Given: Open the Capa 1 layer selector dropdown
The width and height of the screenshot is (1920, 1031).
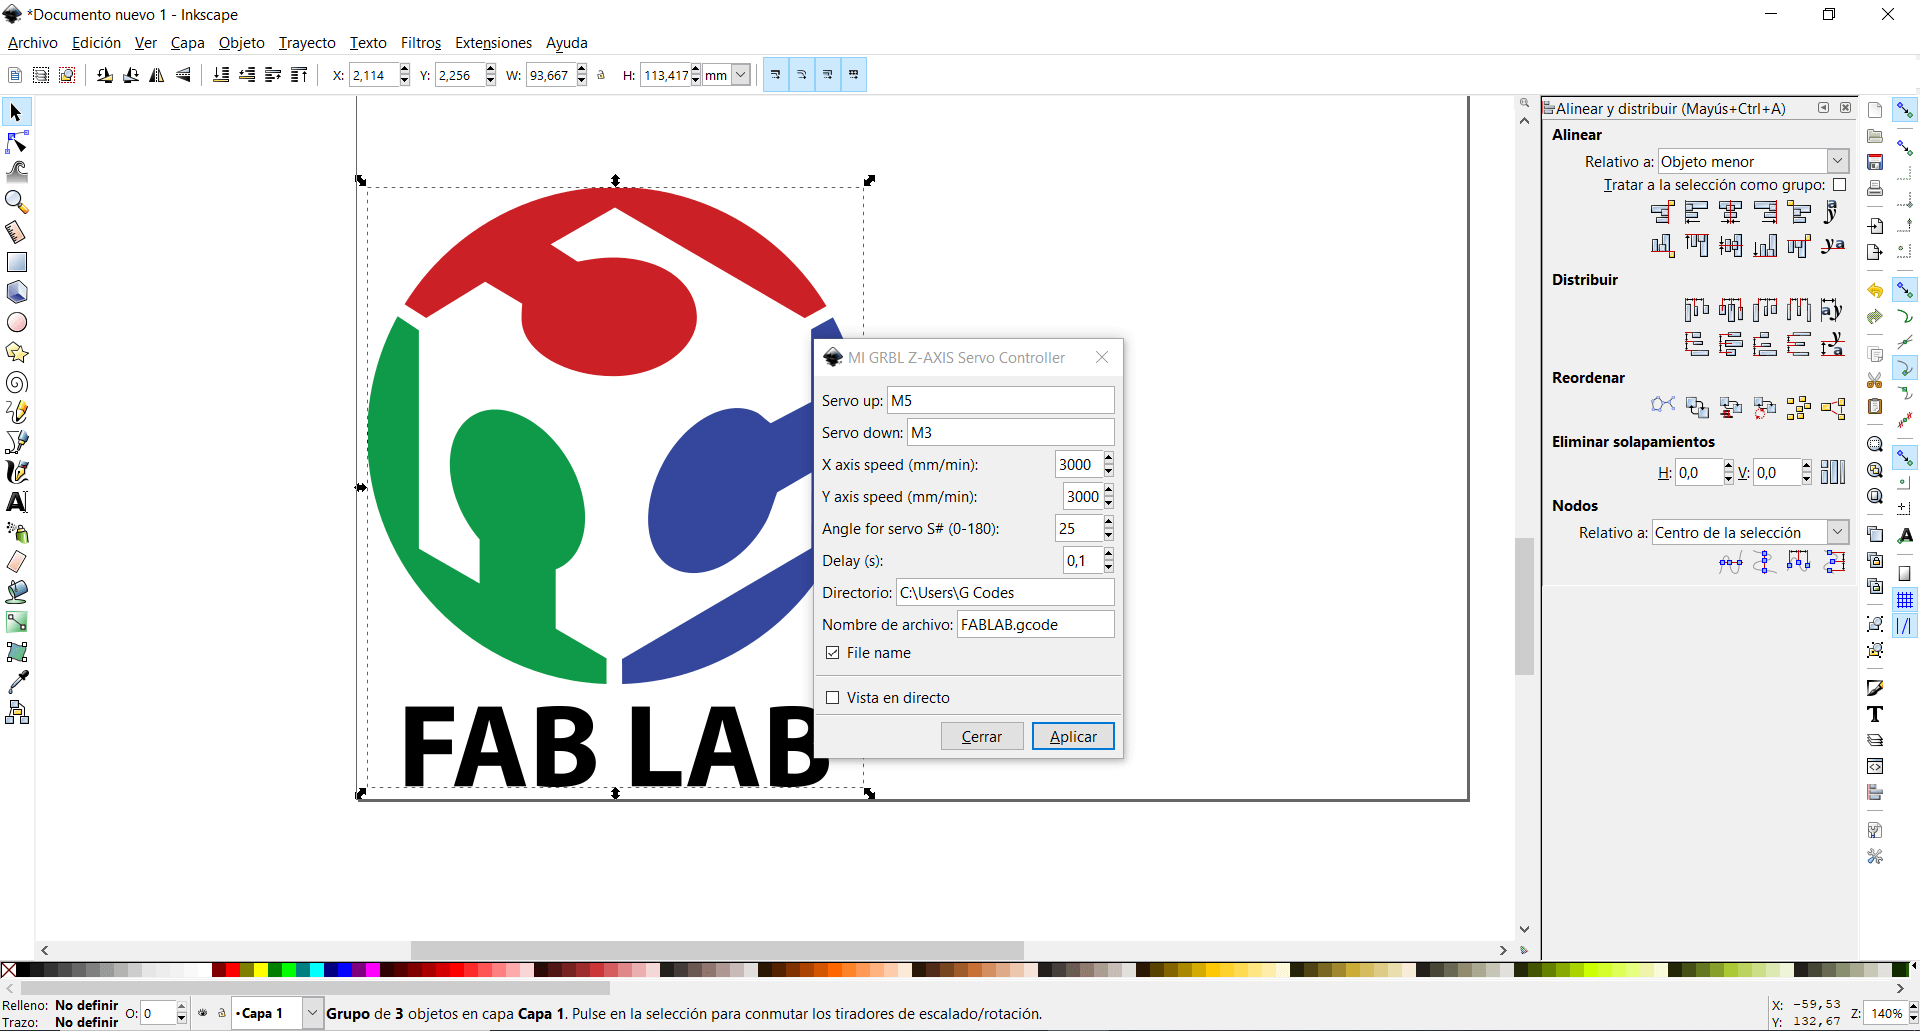Looking at the screenshot, I should tap(278, 1013).
